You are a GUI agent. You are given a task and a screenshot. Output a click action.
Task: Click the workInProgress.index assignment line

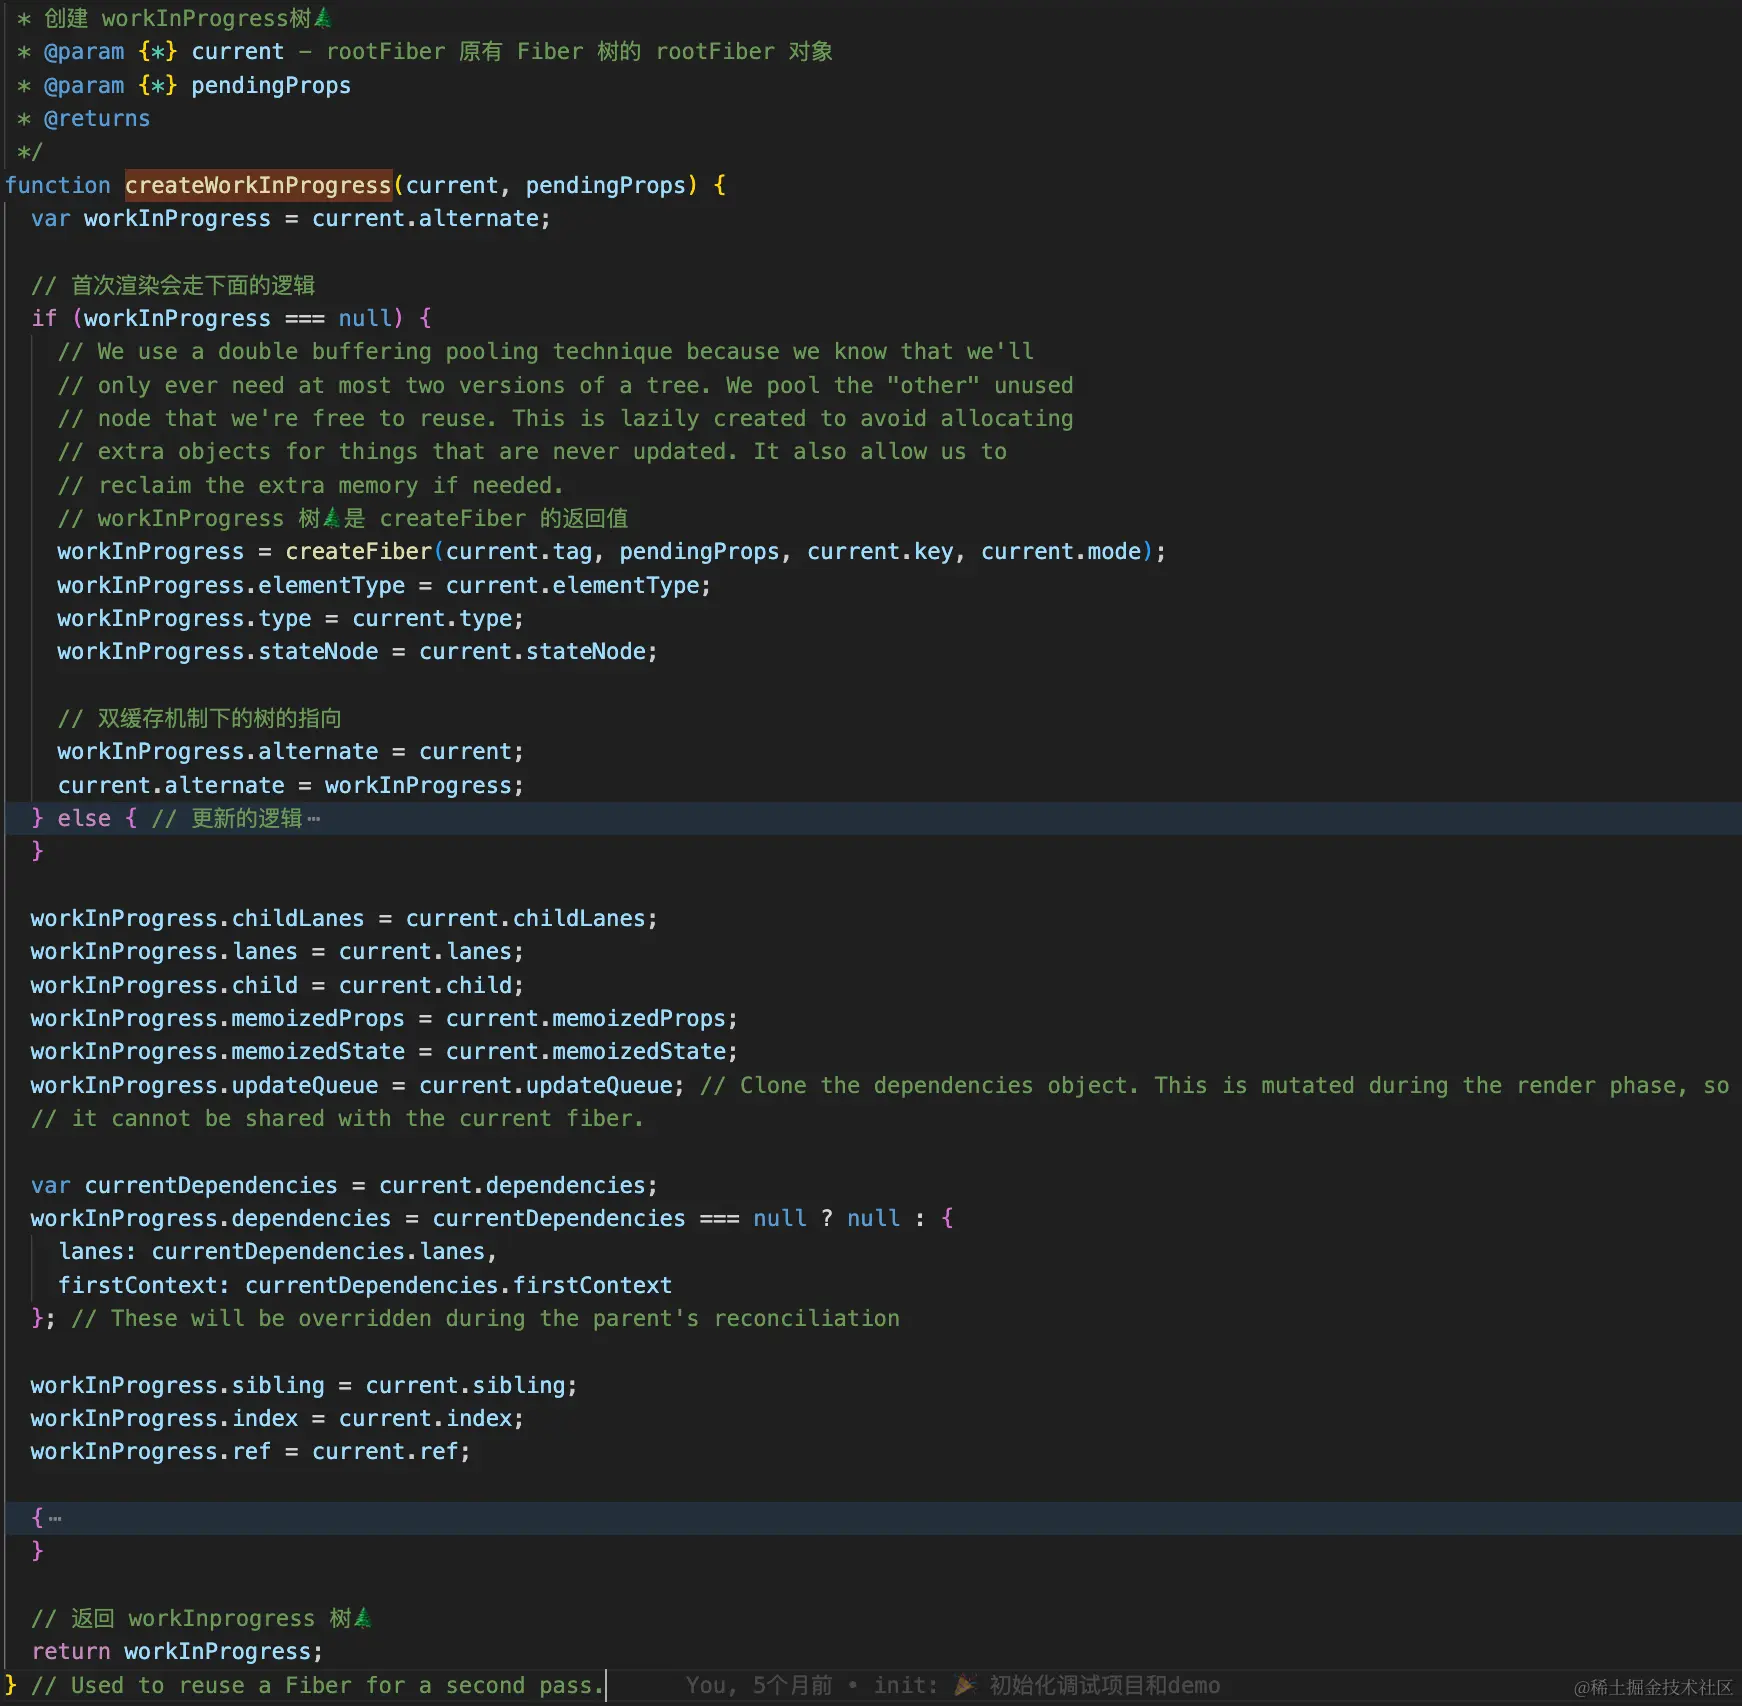(277, 1418)
